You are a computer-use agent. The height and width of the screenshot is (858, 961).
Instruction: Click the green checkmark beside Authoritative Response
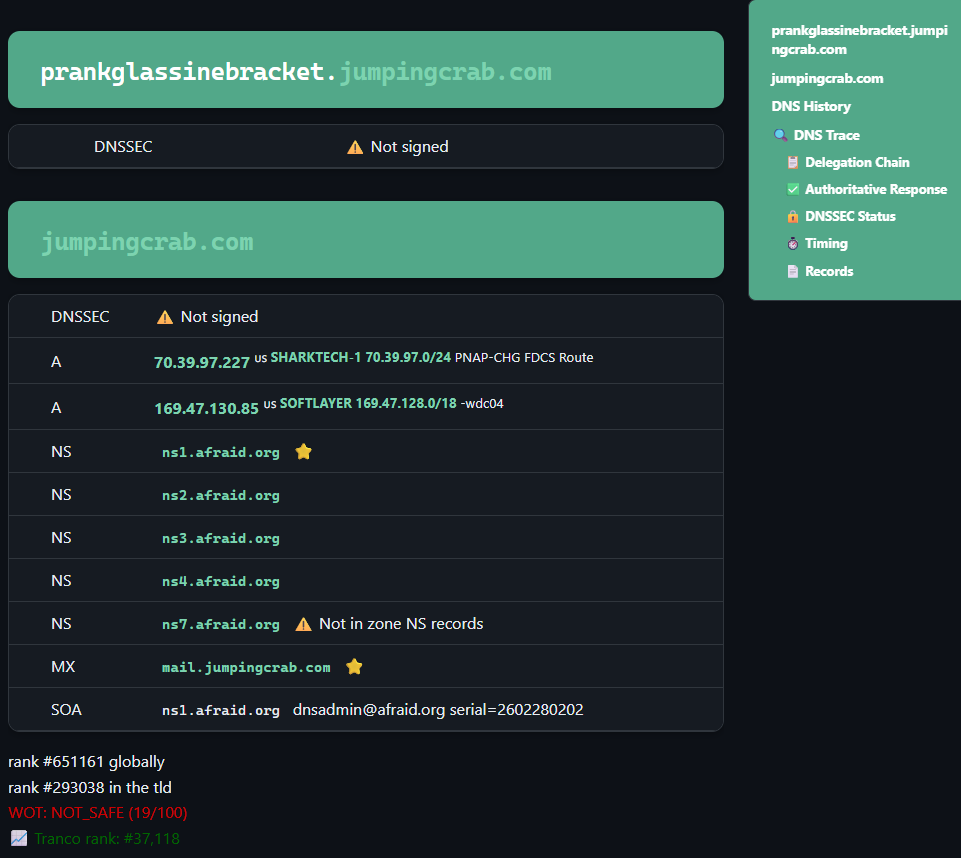pyautogui.click(x=793, y=189)
